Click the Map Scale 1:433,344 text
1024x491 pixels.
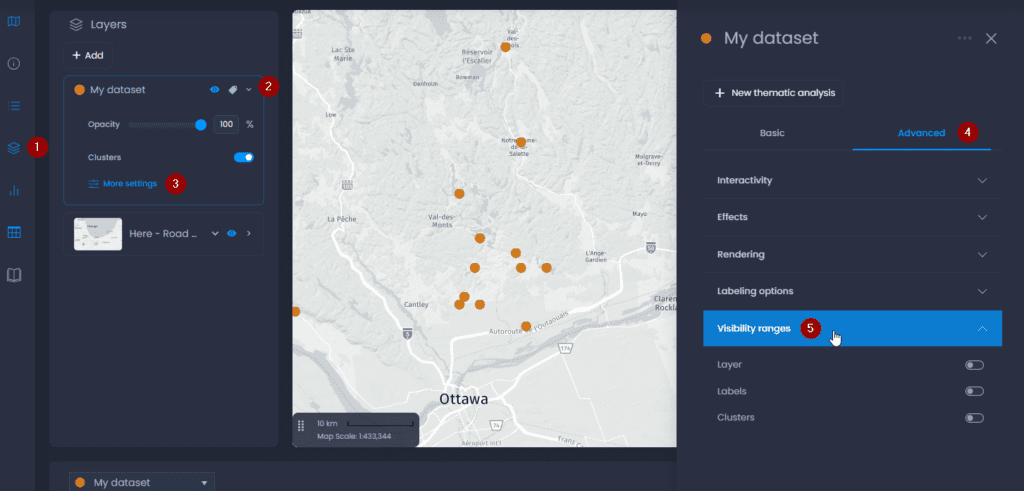[354, 436]
